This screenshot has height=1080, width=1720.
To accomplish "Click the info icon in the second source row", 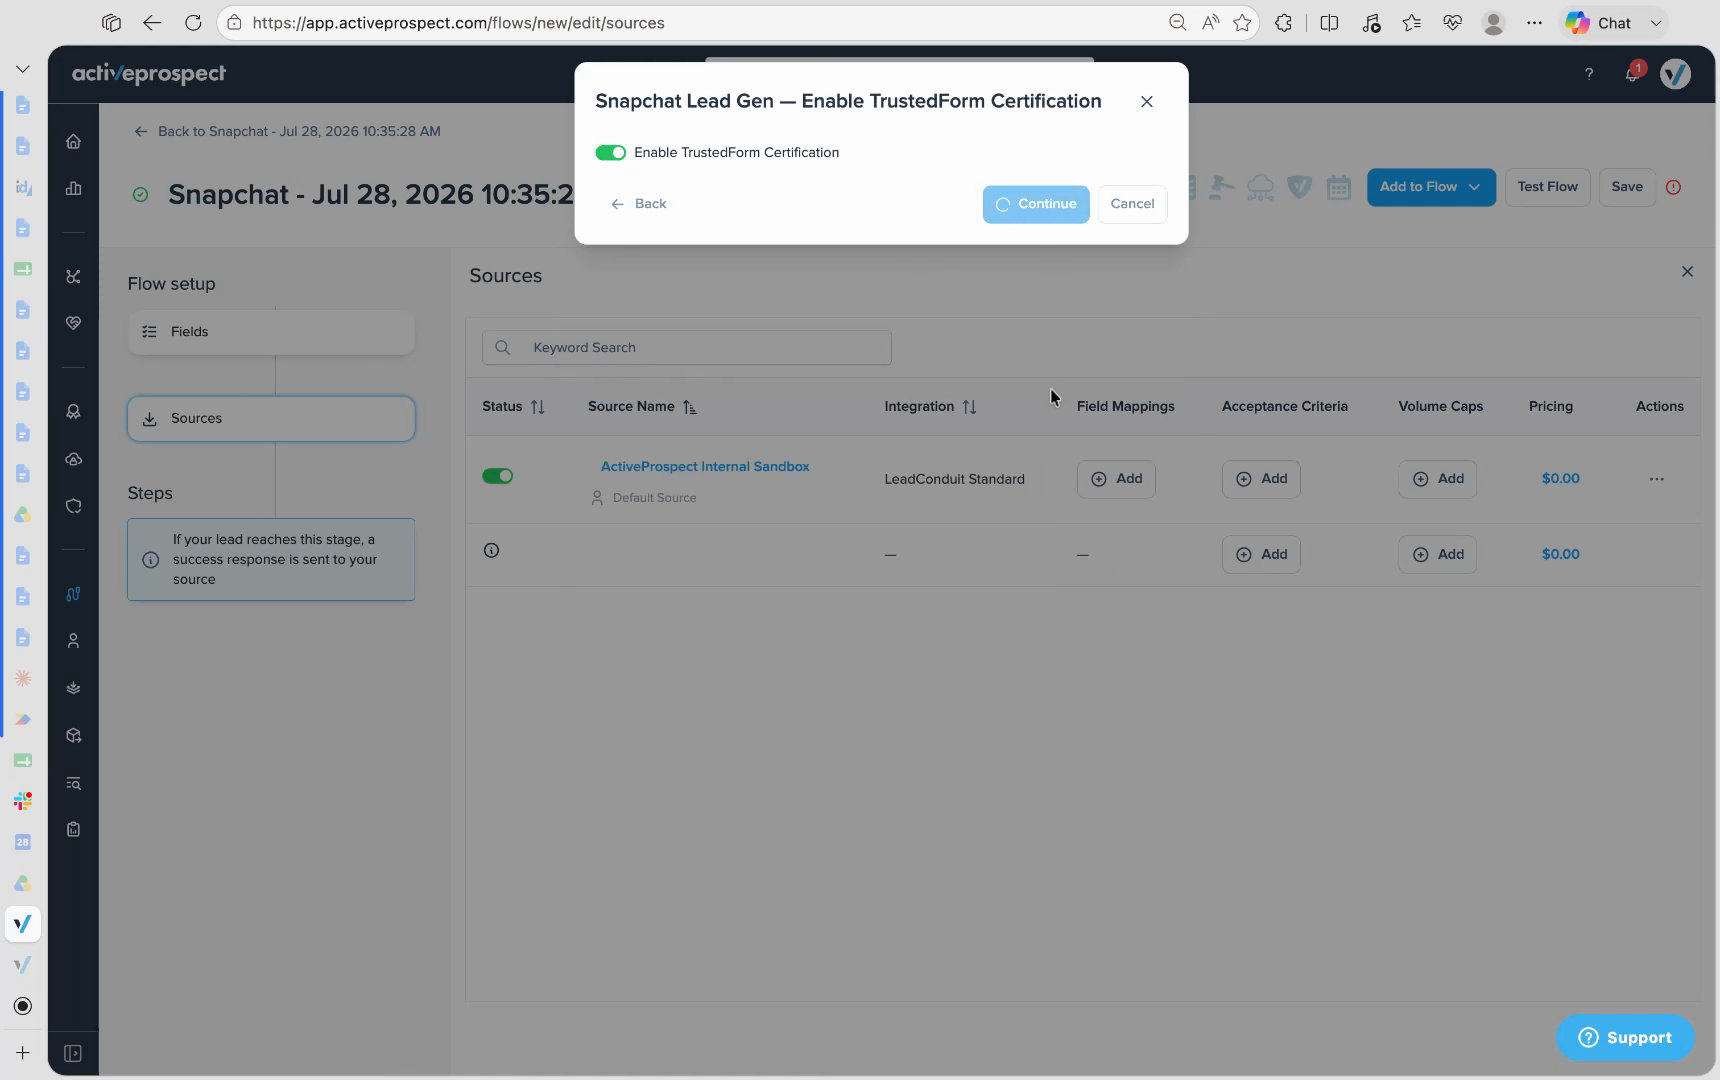I will (x=491, y=550).
